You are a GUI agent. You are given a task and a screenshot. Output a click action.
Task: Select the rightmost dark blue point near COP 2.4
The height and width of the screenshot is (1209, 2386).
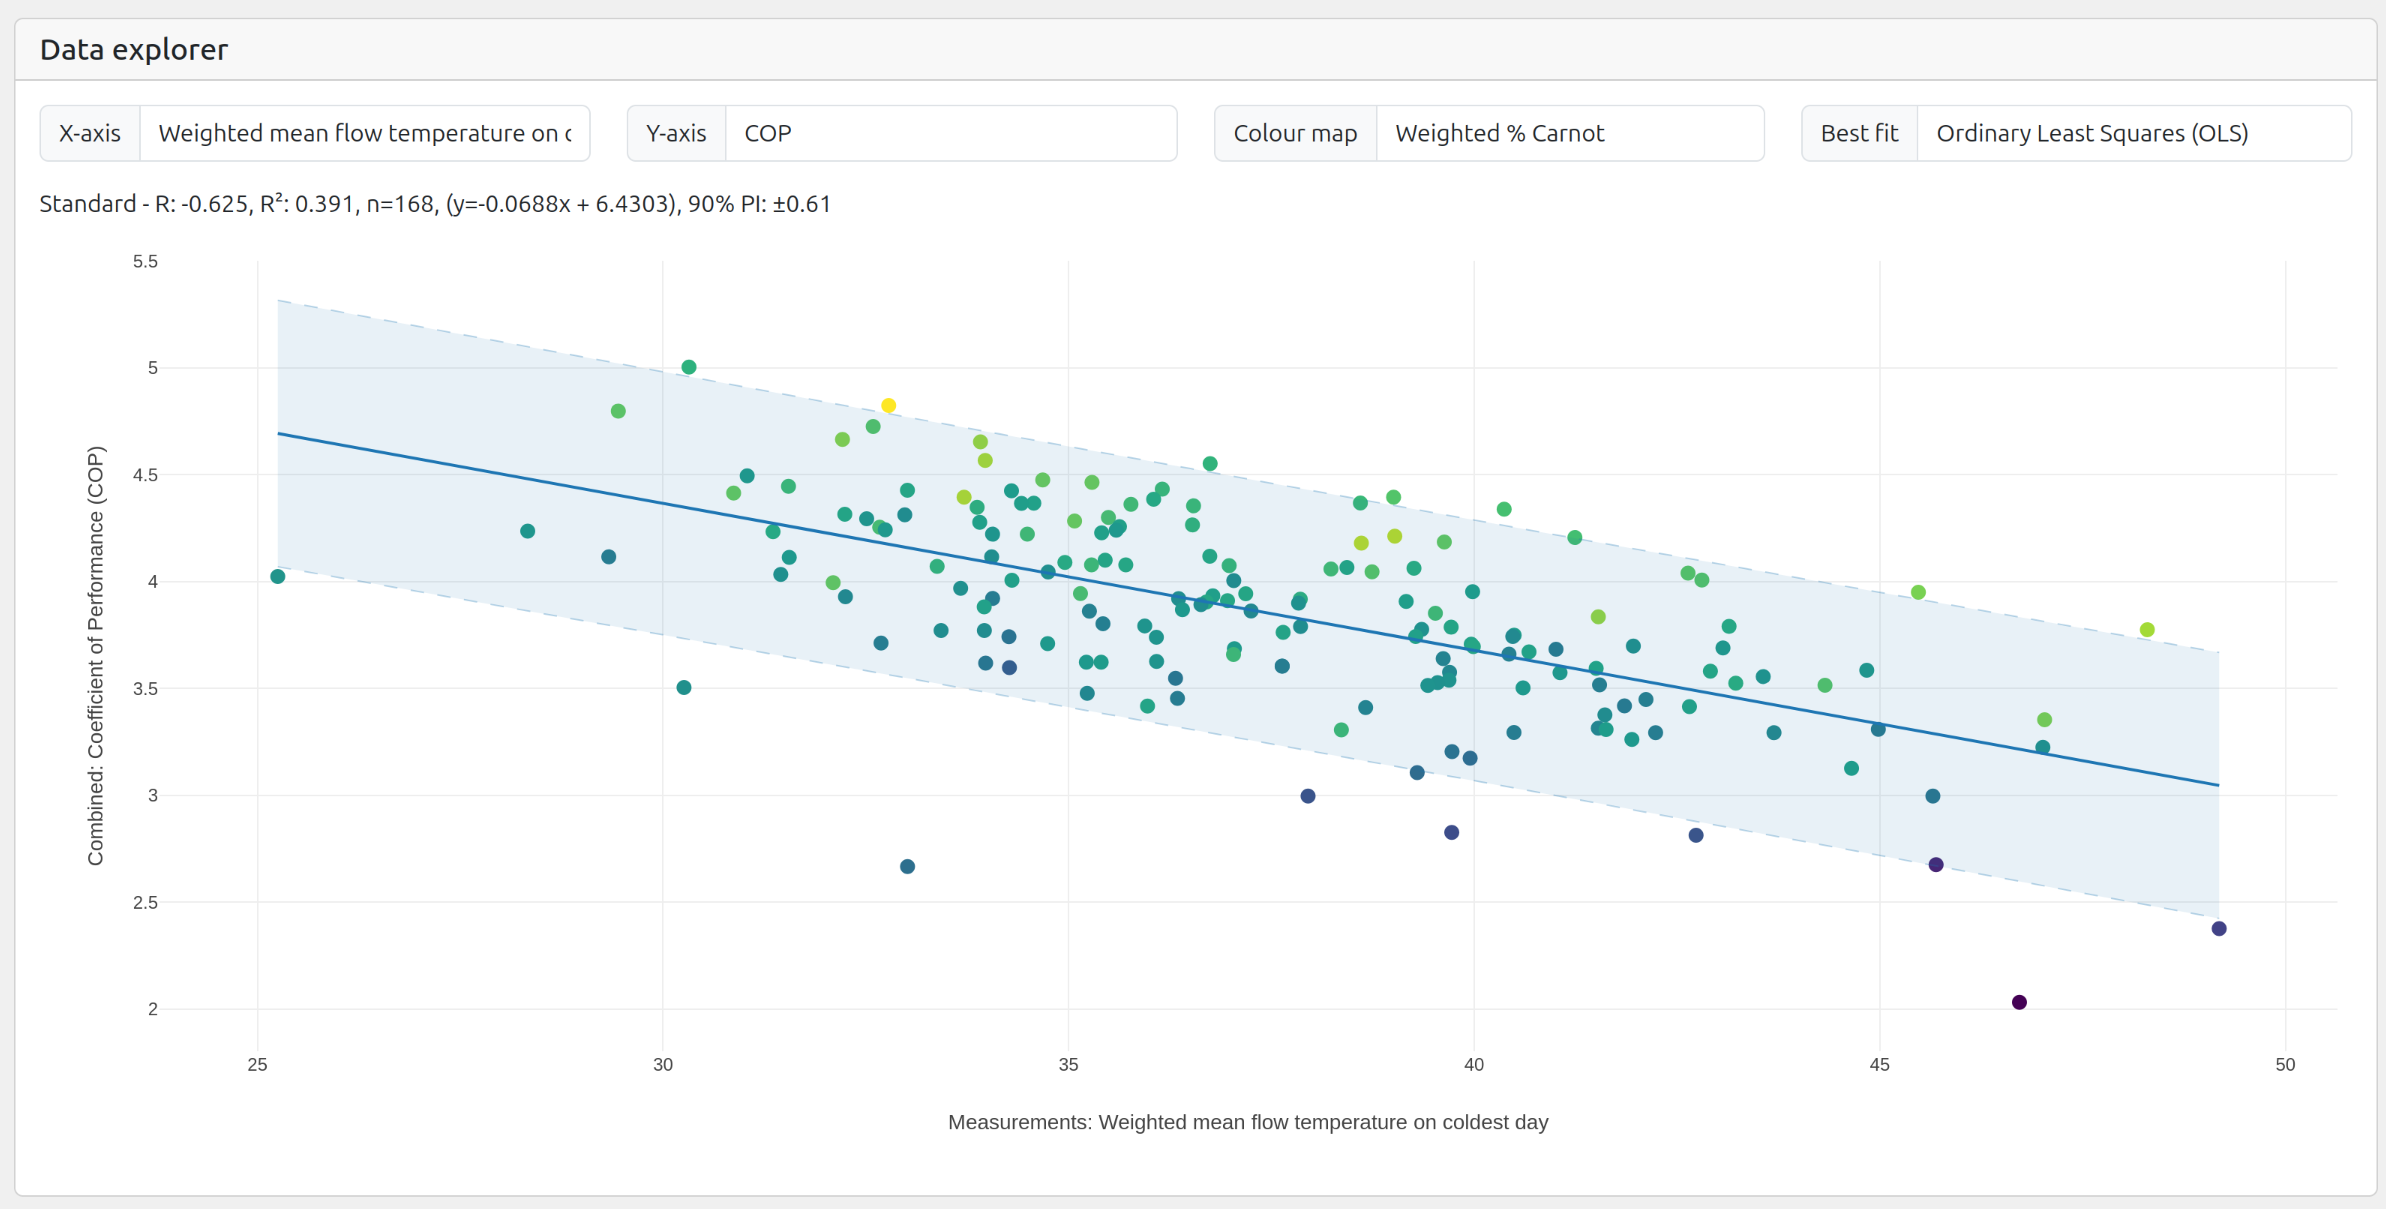pyautogui.click(x=2219, y=929)
